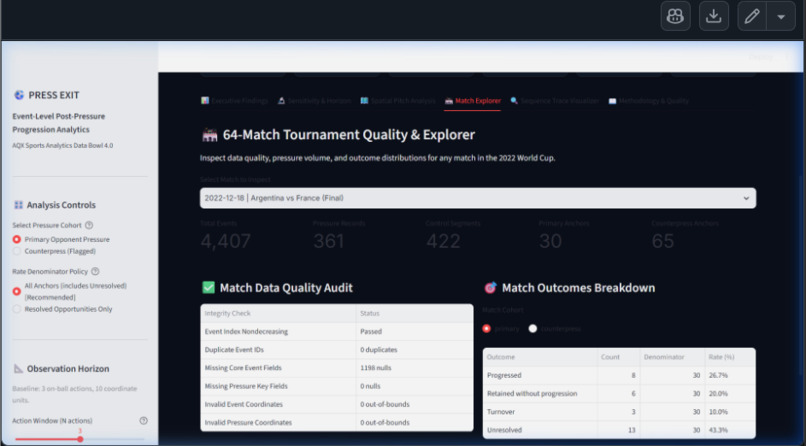Switch to Sensitivity & Horizon tab

click(x=314, y=101)
